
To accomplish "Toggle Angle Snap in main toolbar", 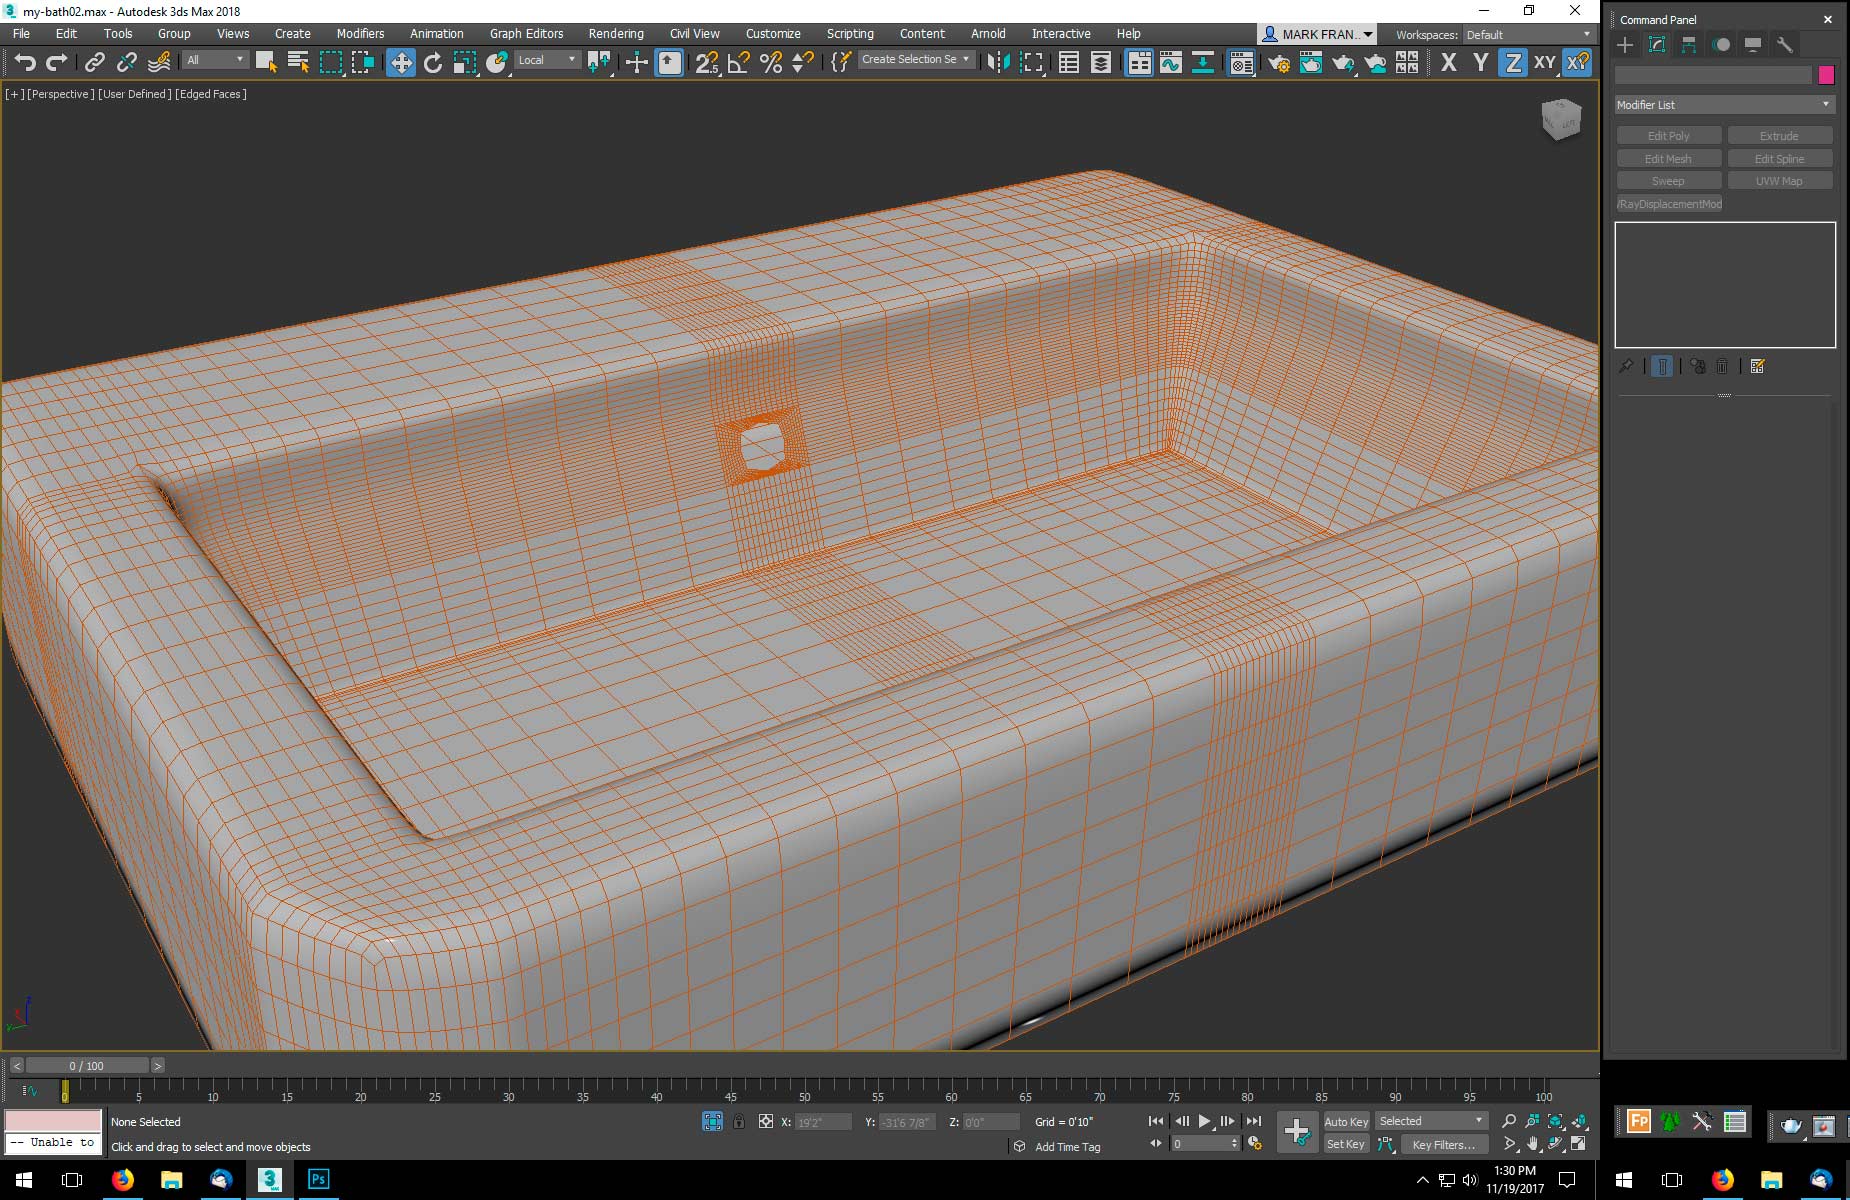I will (739, 62).
